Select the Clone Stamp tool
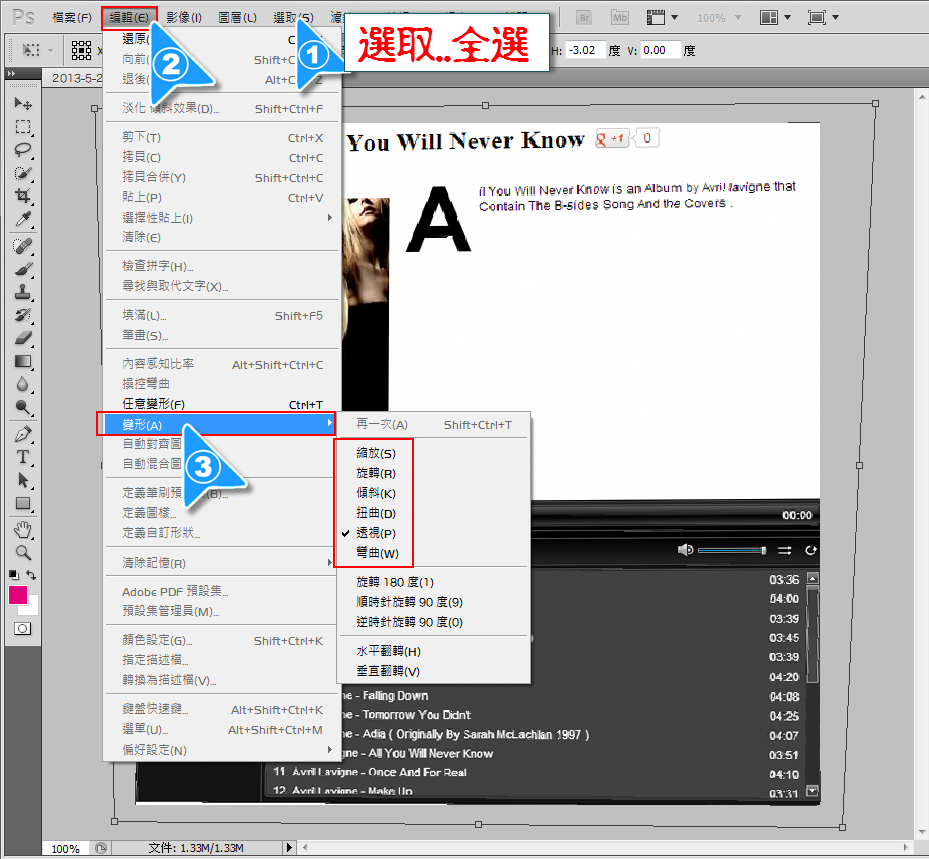 pyautogui.click(x=23, y=292)
